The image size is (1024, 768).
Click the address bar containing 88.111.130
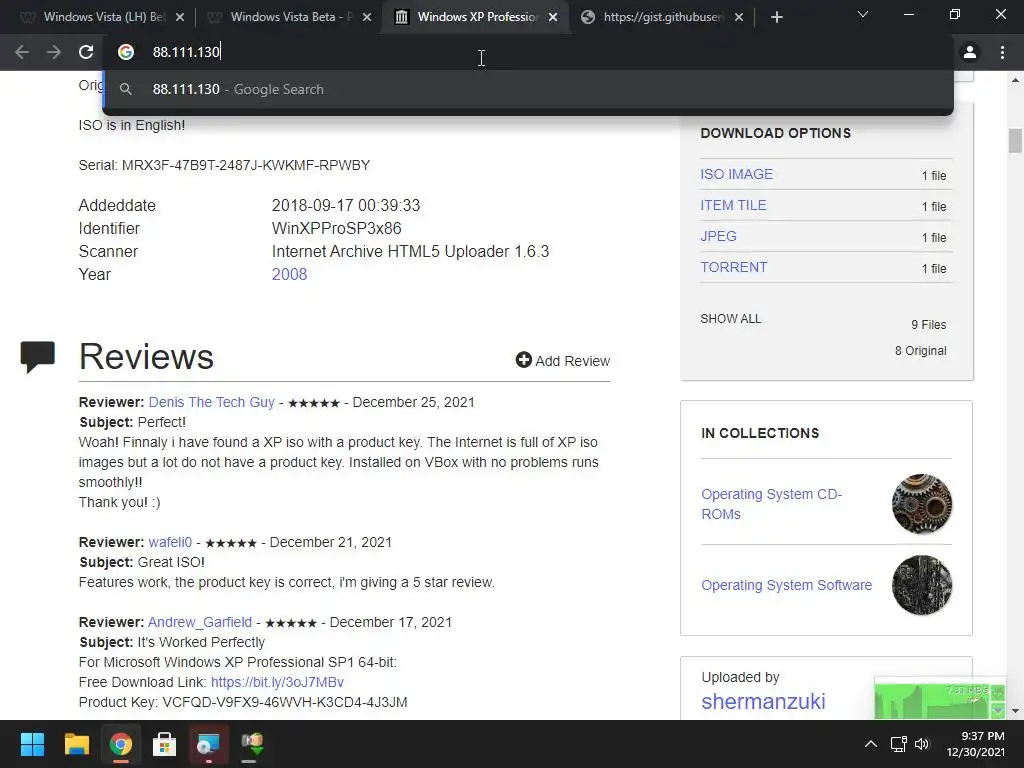point(529,52)
